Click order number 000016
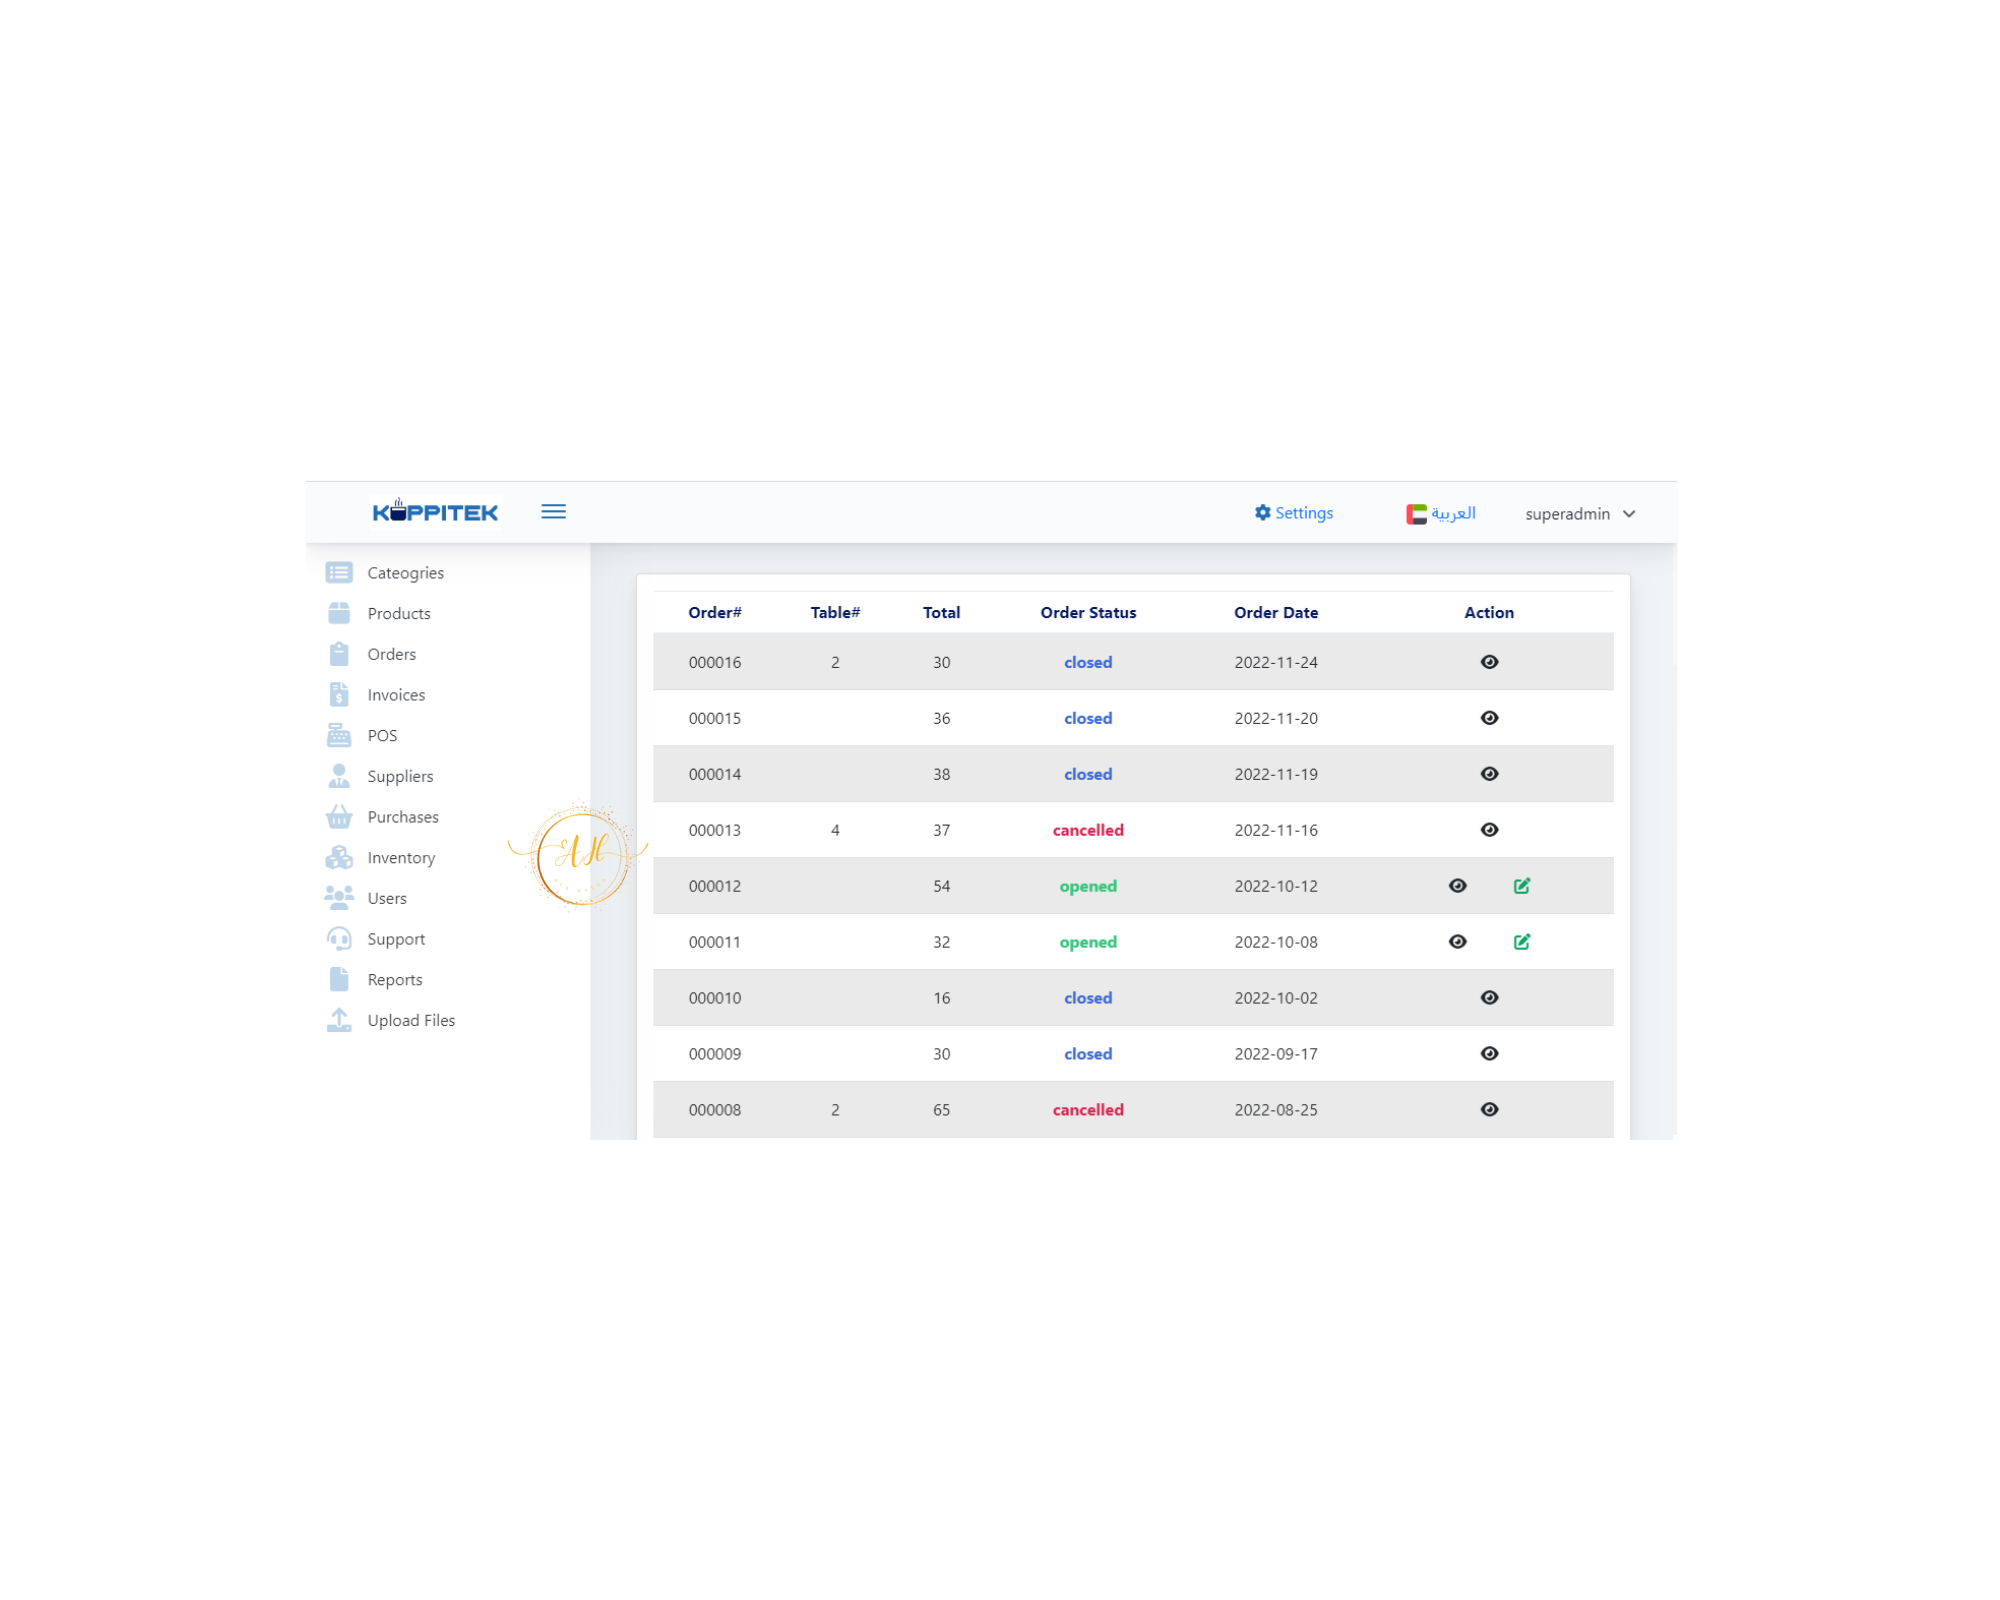The height and width of the screenshot is (1600, 2000). [x=715, y=662]
